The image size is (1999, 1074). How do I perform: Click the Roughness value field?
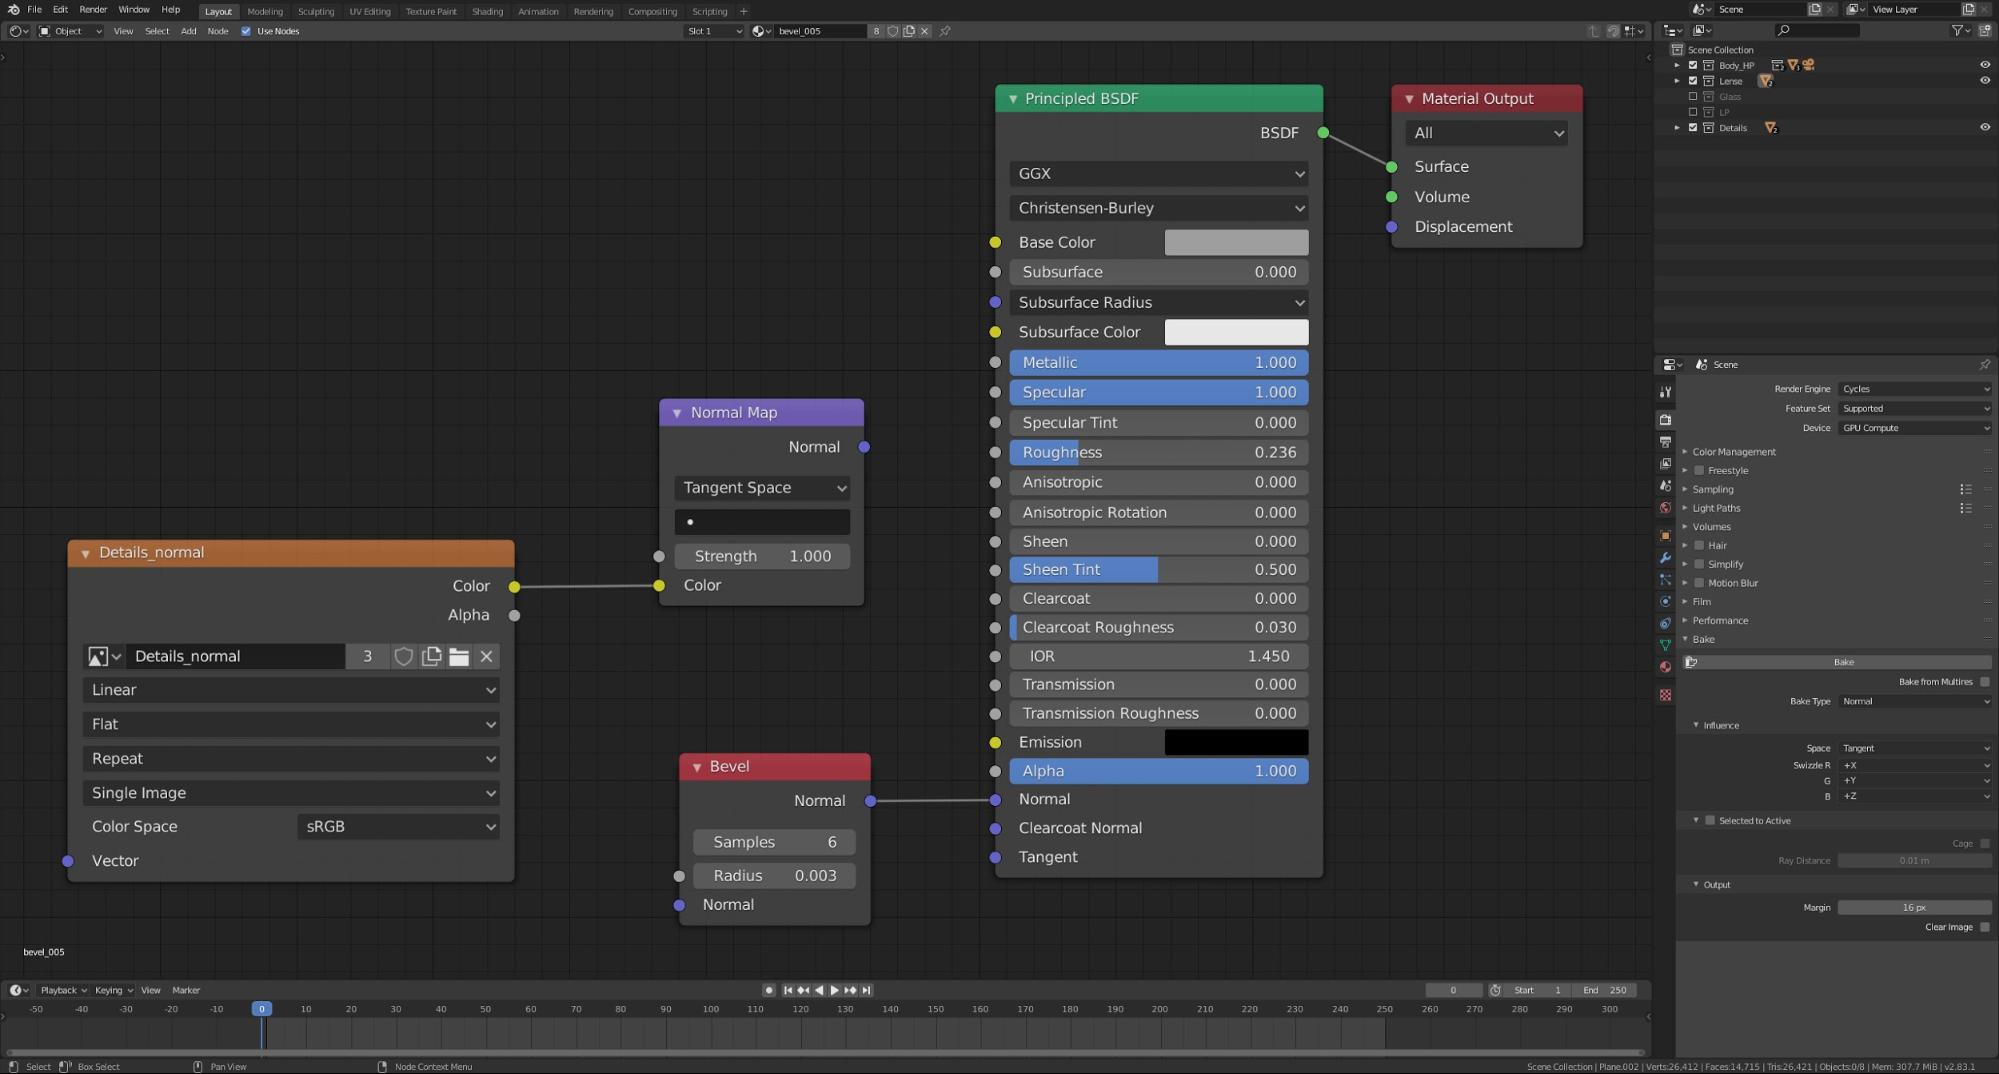pyautogui.click(x=1158, y=453)
